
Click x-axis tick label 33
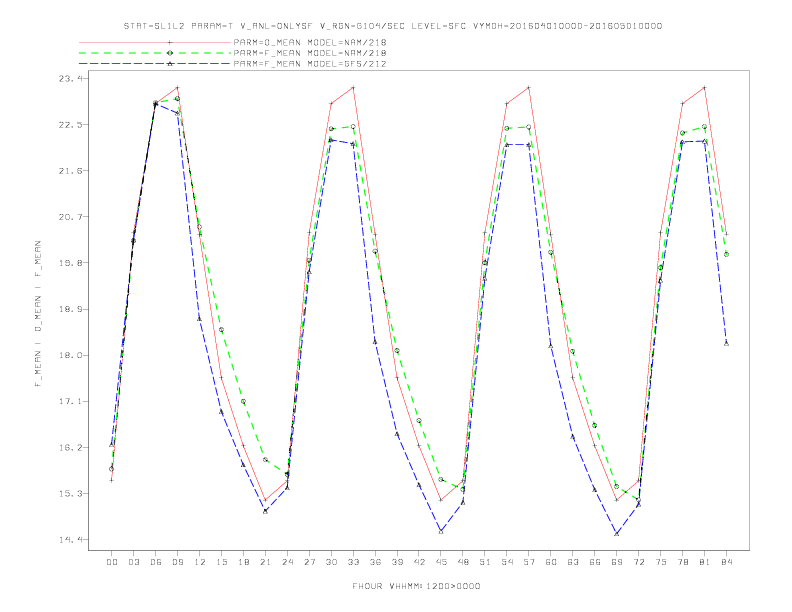[353, 562]
